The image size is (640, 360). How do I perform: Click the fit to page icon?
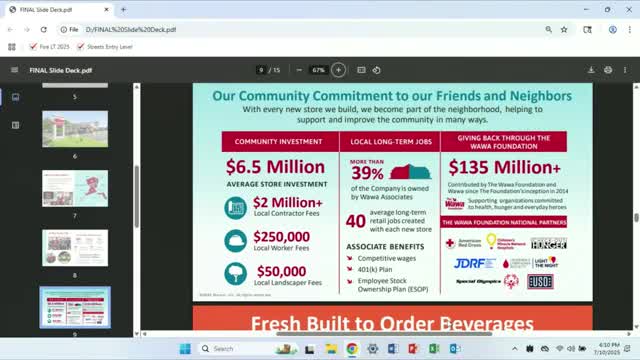[x=361, y=70]
